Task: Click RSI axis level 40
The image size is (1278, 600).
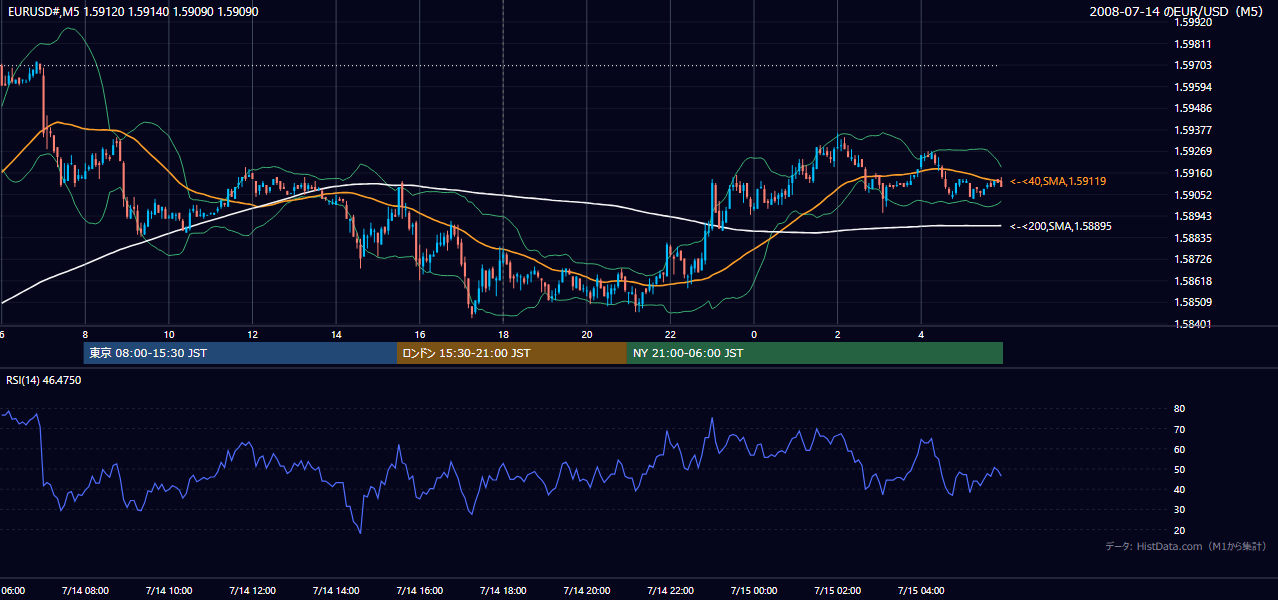Action: [x=1179, y=489]
